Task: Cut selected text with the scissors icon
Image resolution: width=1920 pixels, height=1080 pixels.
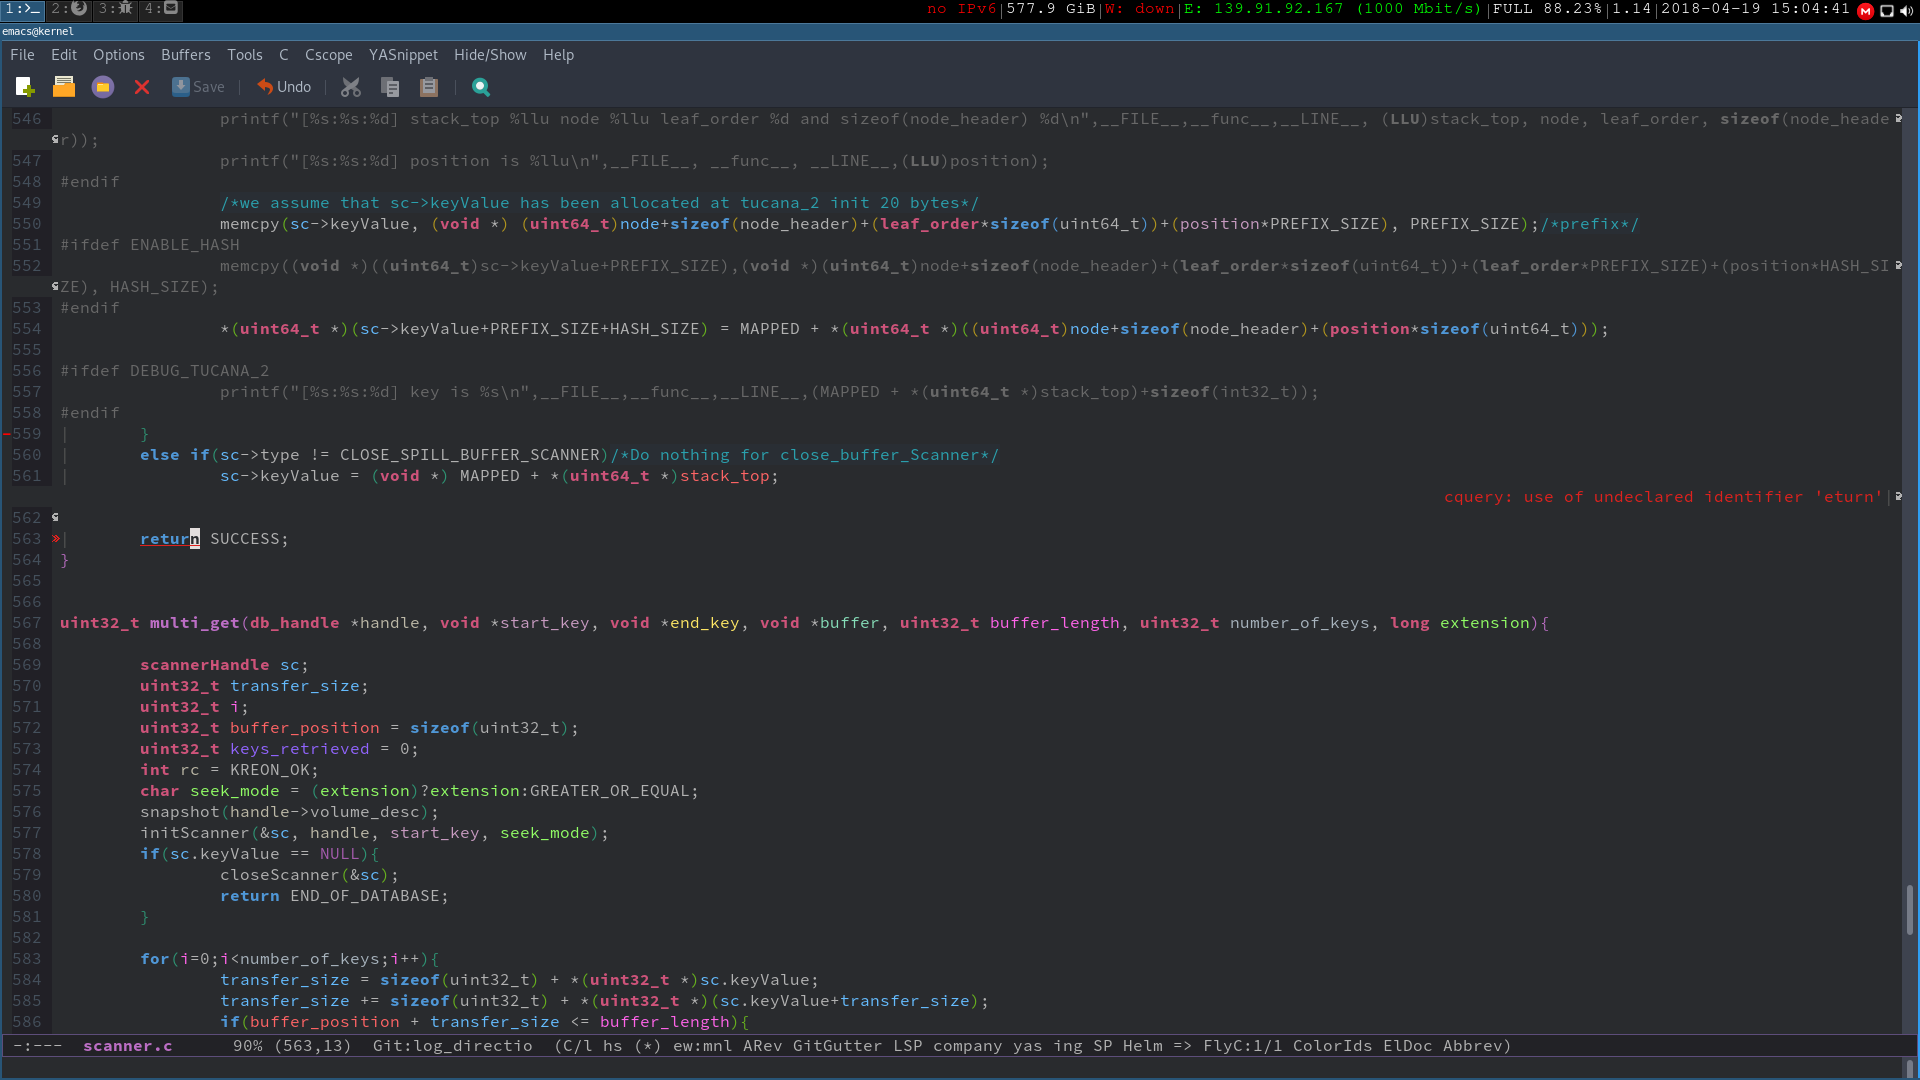Action: [351, 87]
